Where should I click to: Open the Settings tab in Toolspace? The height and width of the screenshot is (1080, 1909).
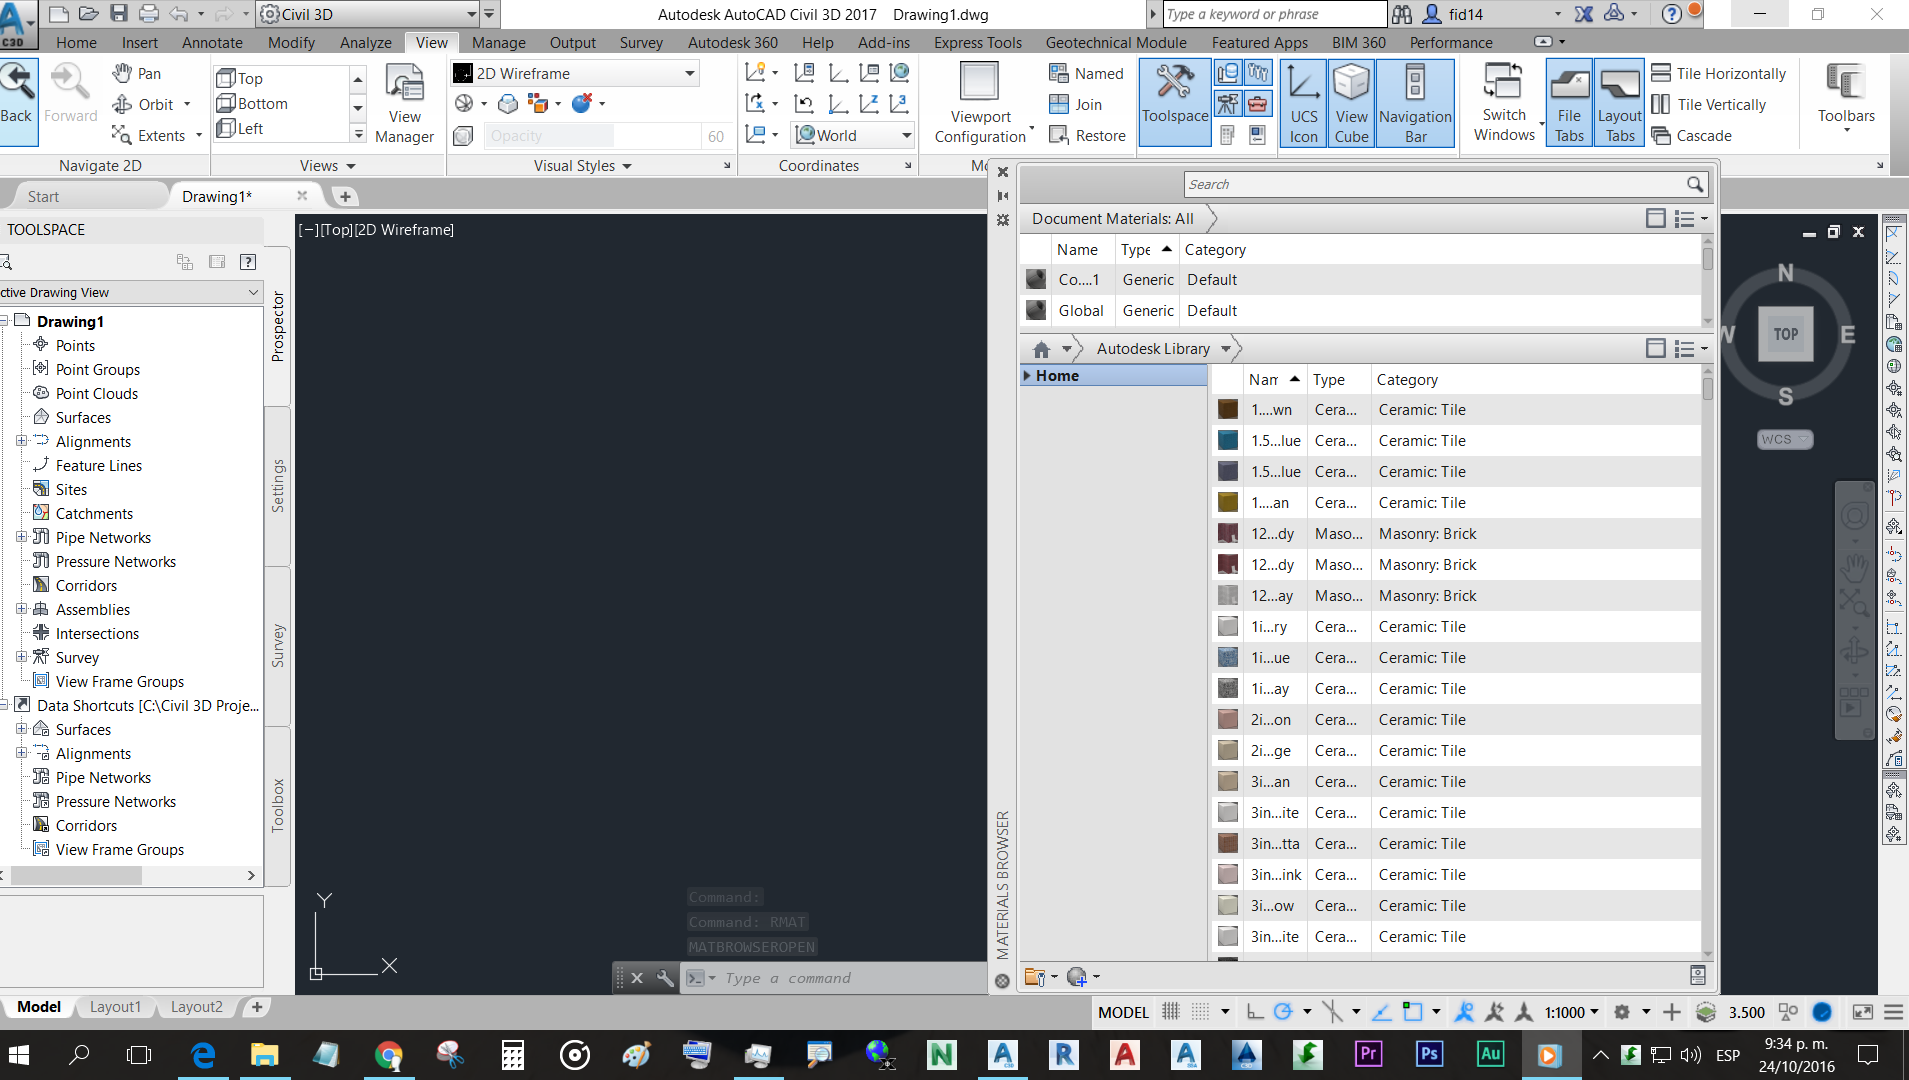[x=278, y=486]
